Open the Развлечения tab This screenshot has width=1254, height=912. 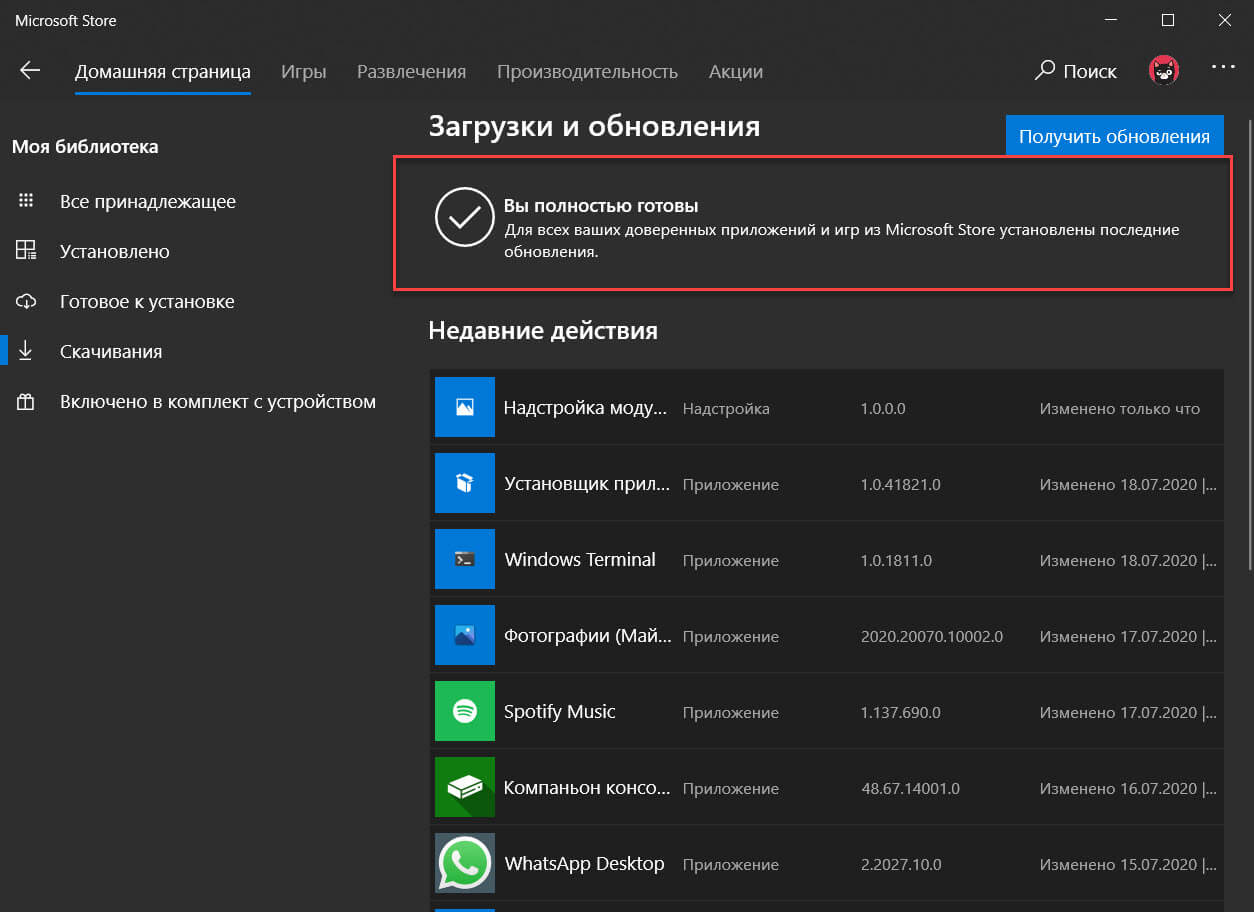coord(412,72)
